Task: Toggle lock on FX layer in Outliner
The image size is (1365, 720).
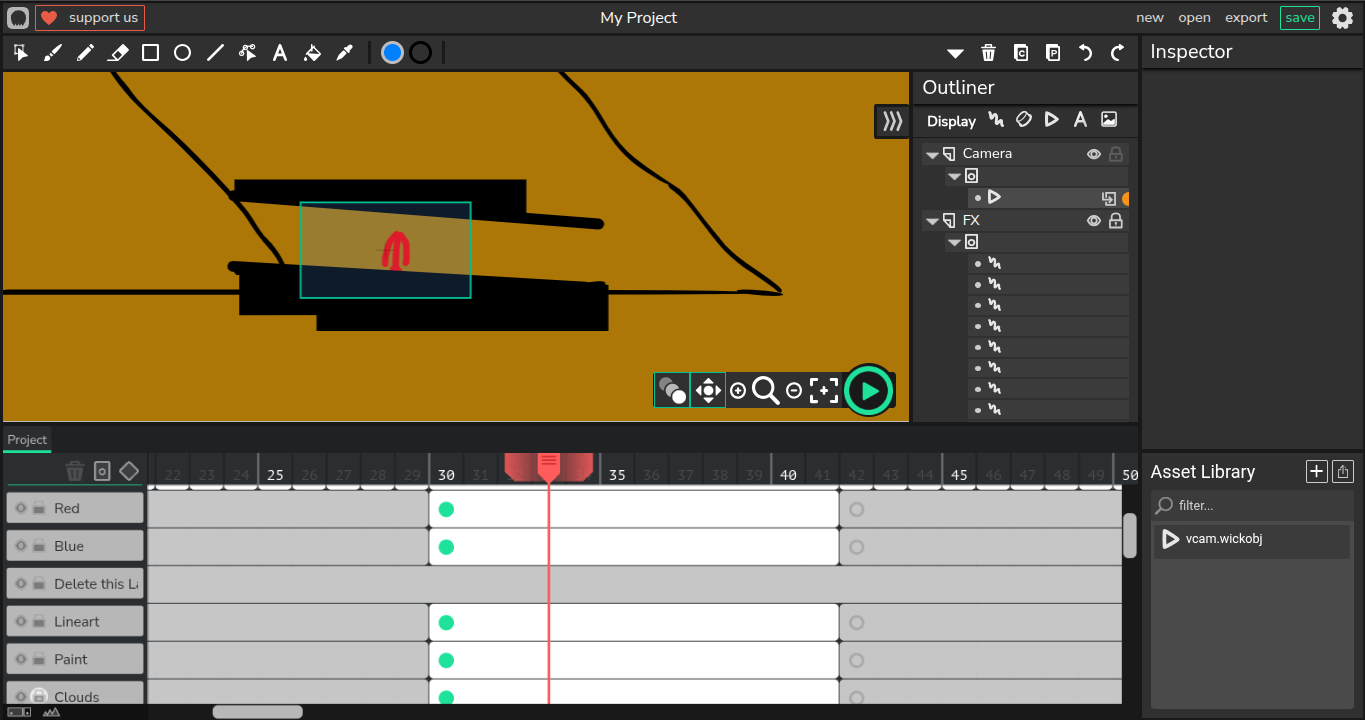Action: [1116, 221]
